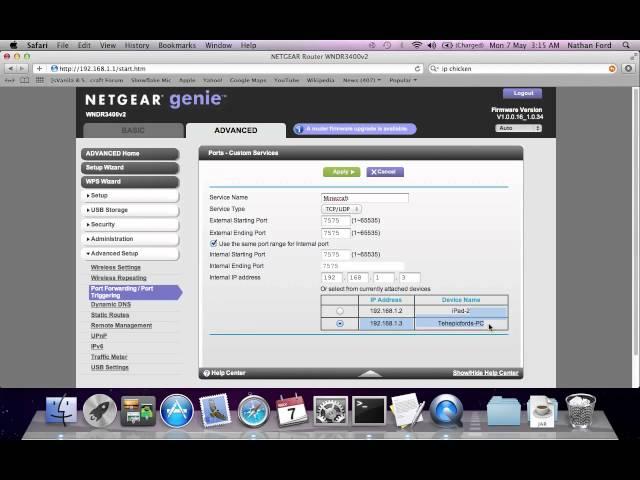
Task: Open the App Store dock icon
Action: [x=176, y=411]
